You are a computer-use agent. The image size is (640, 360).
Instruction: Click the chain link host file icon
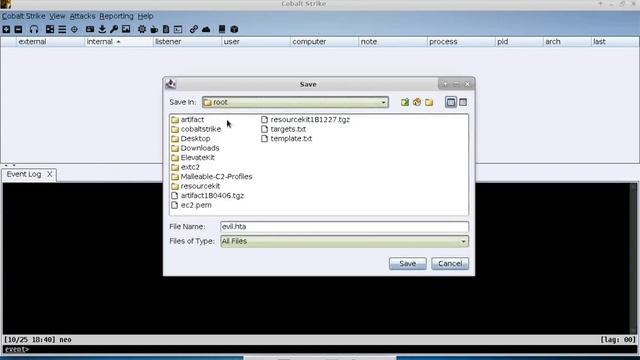194,29
